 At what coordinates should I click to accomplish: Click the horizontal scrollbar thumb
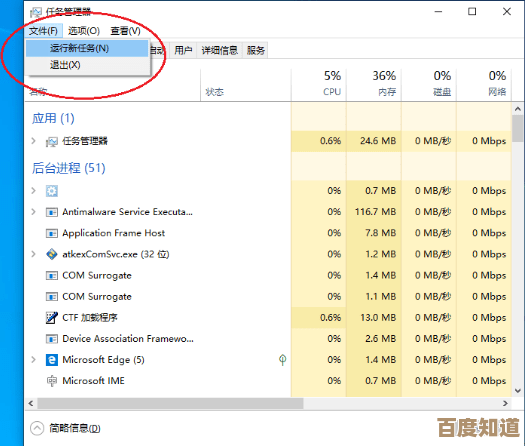click(x=170, y=403)
